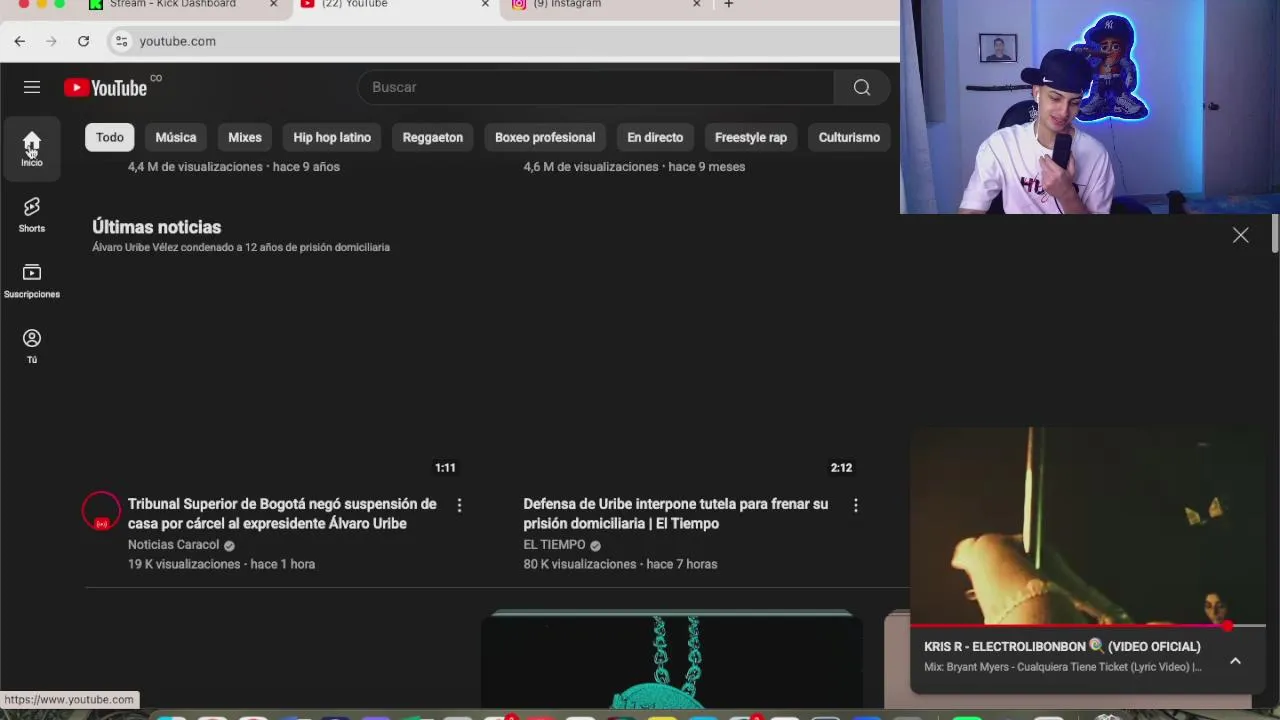The width and height of the screenshot is (1280, 720).
Task: Open options menu for Defensa de Uribe video
Action: 855,506
